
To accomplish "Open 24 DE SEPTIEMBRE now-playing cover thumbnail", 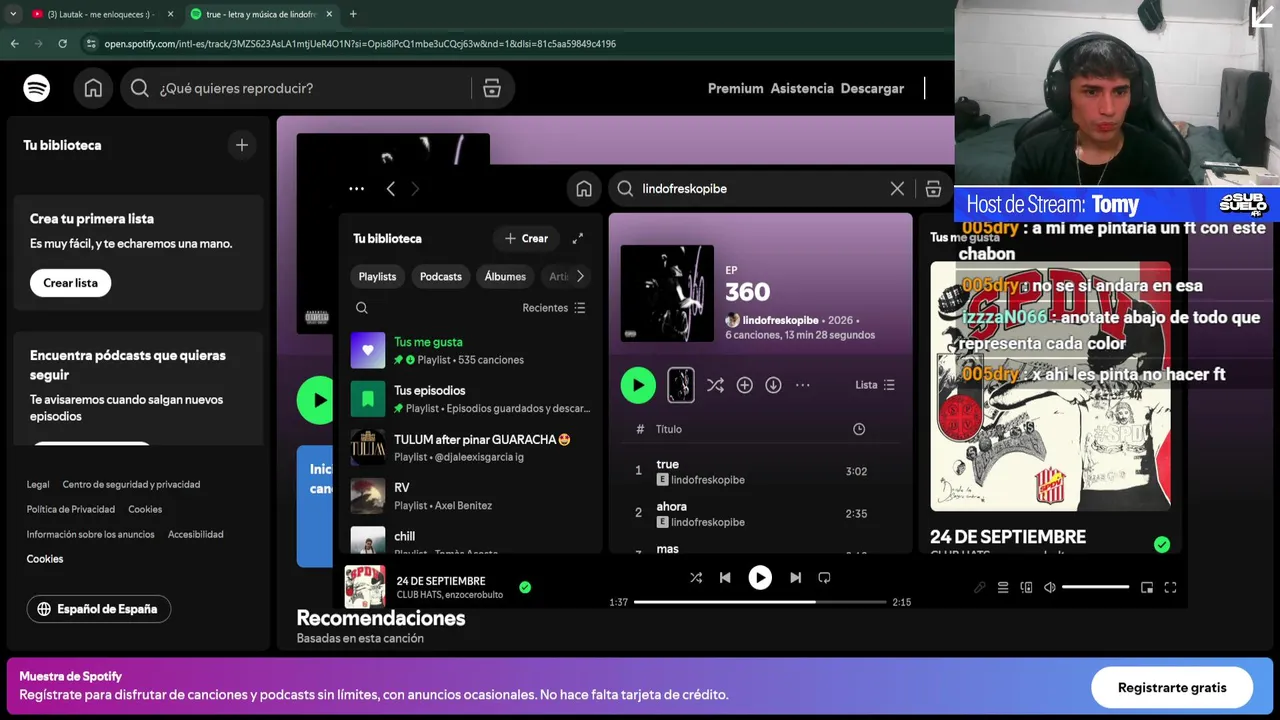I will click(x=365, y=587).
